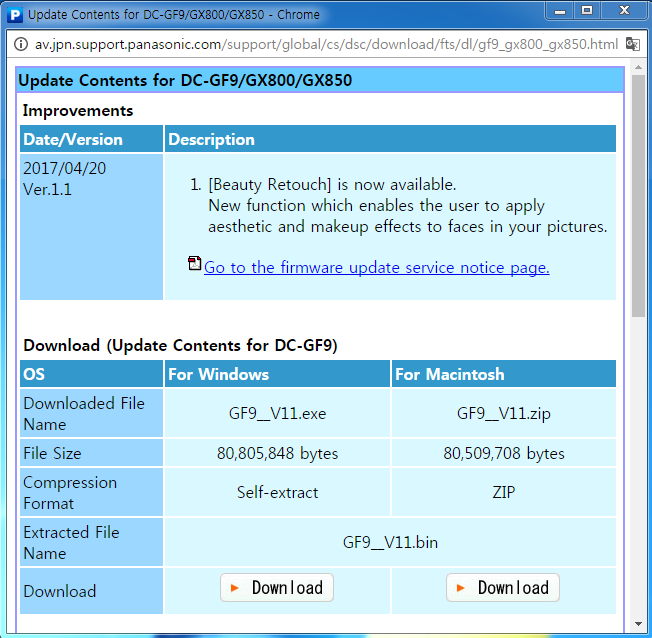Click the Ver.1.1 version text

[x=47, y=190]
